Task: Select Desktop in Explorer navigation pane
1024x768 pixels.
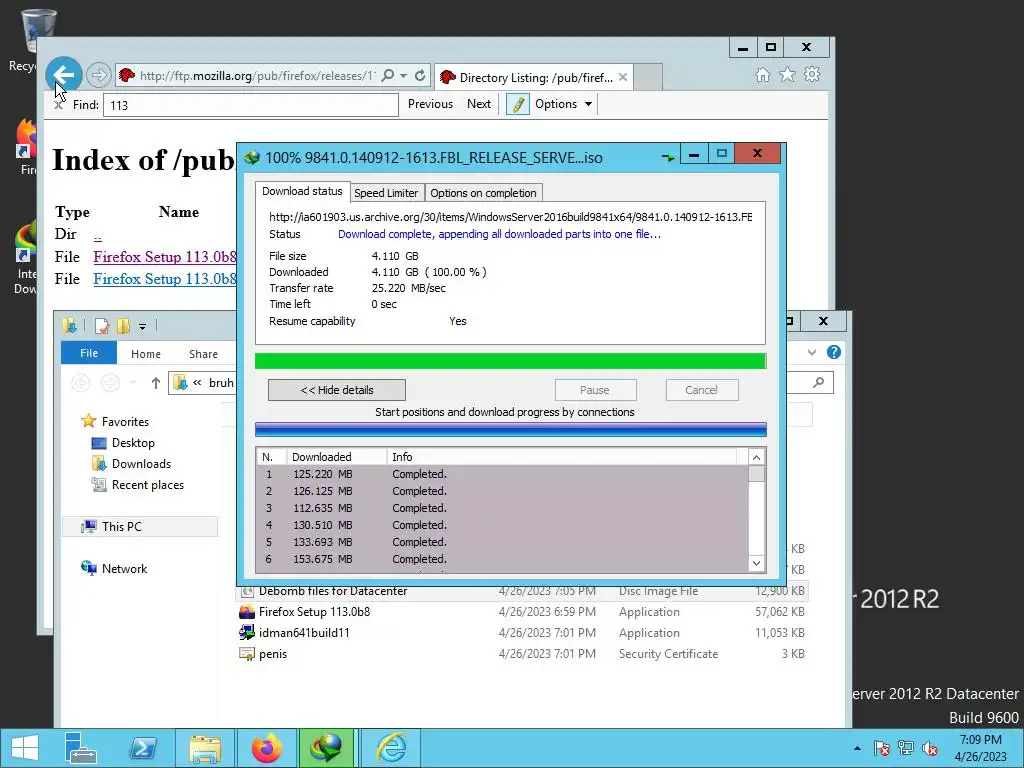Action: click(x=133, y=443)
